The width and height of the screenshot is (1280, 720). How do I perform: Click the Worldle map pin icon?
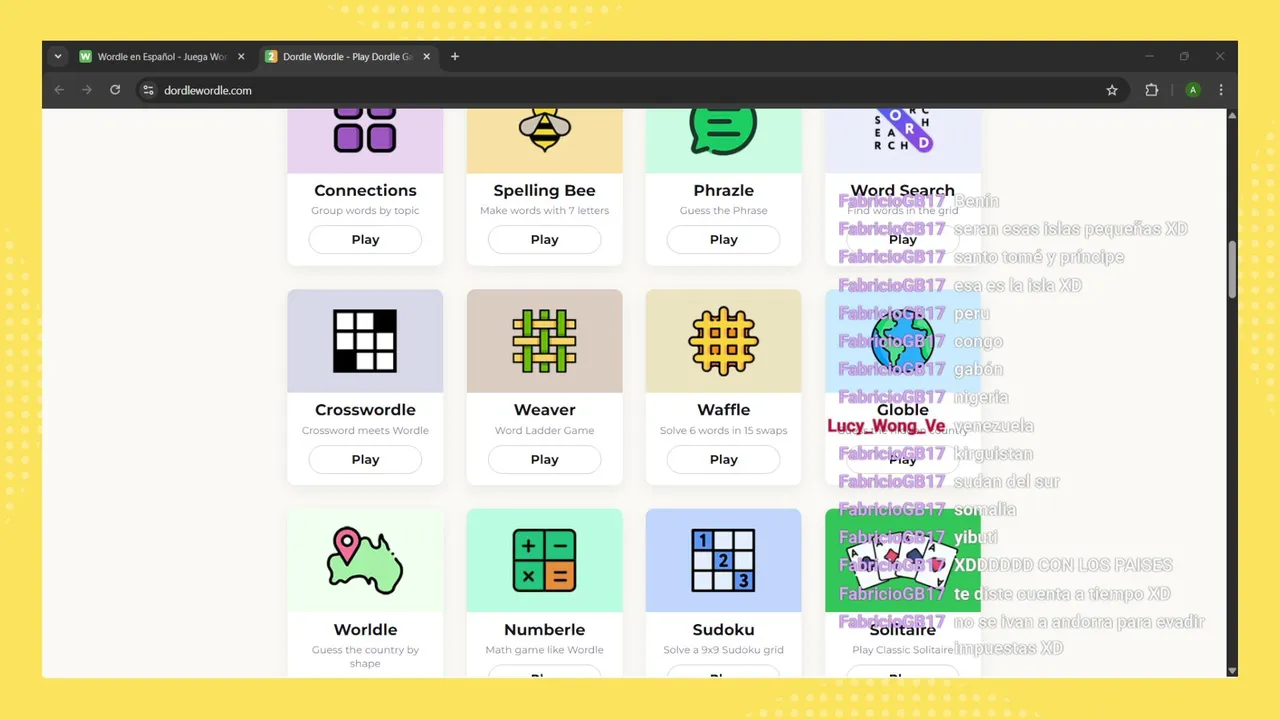365,561
